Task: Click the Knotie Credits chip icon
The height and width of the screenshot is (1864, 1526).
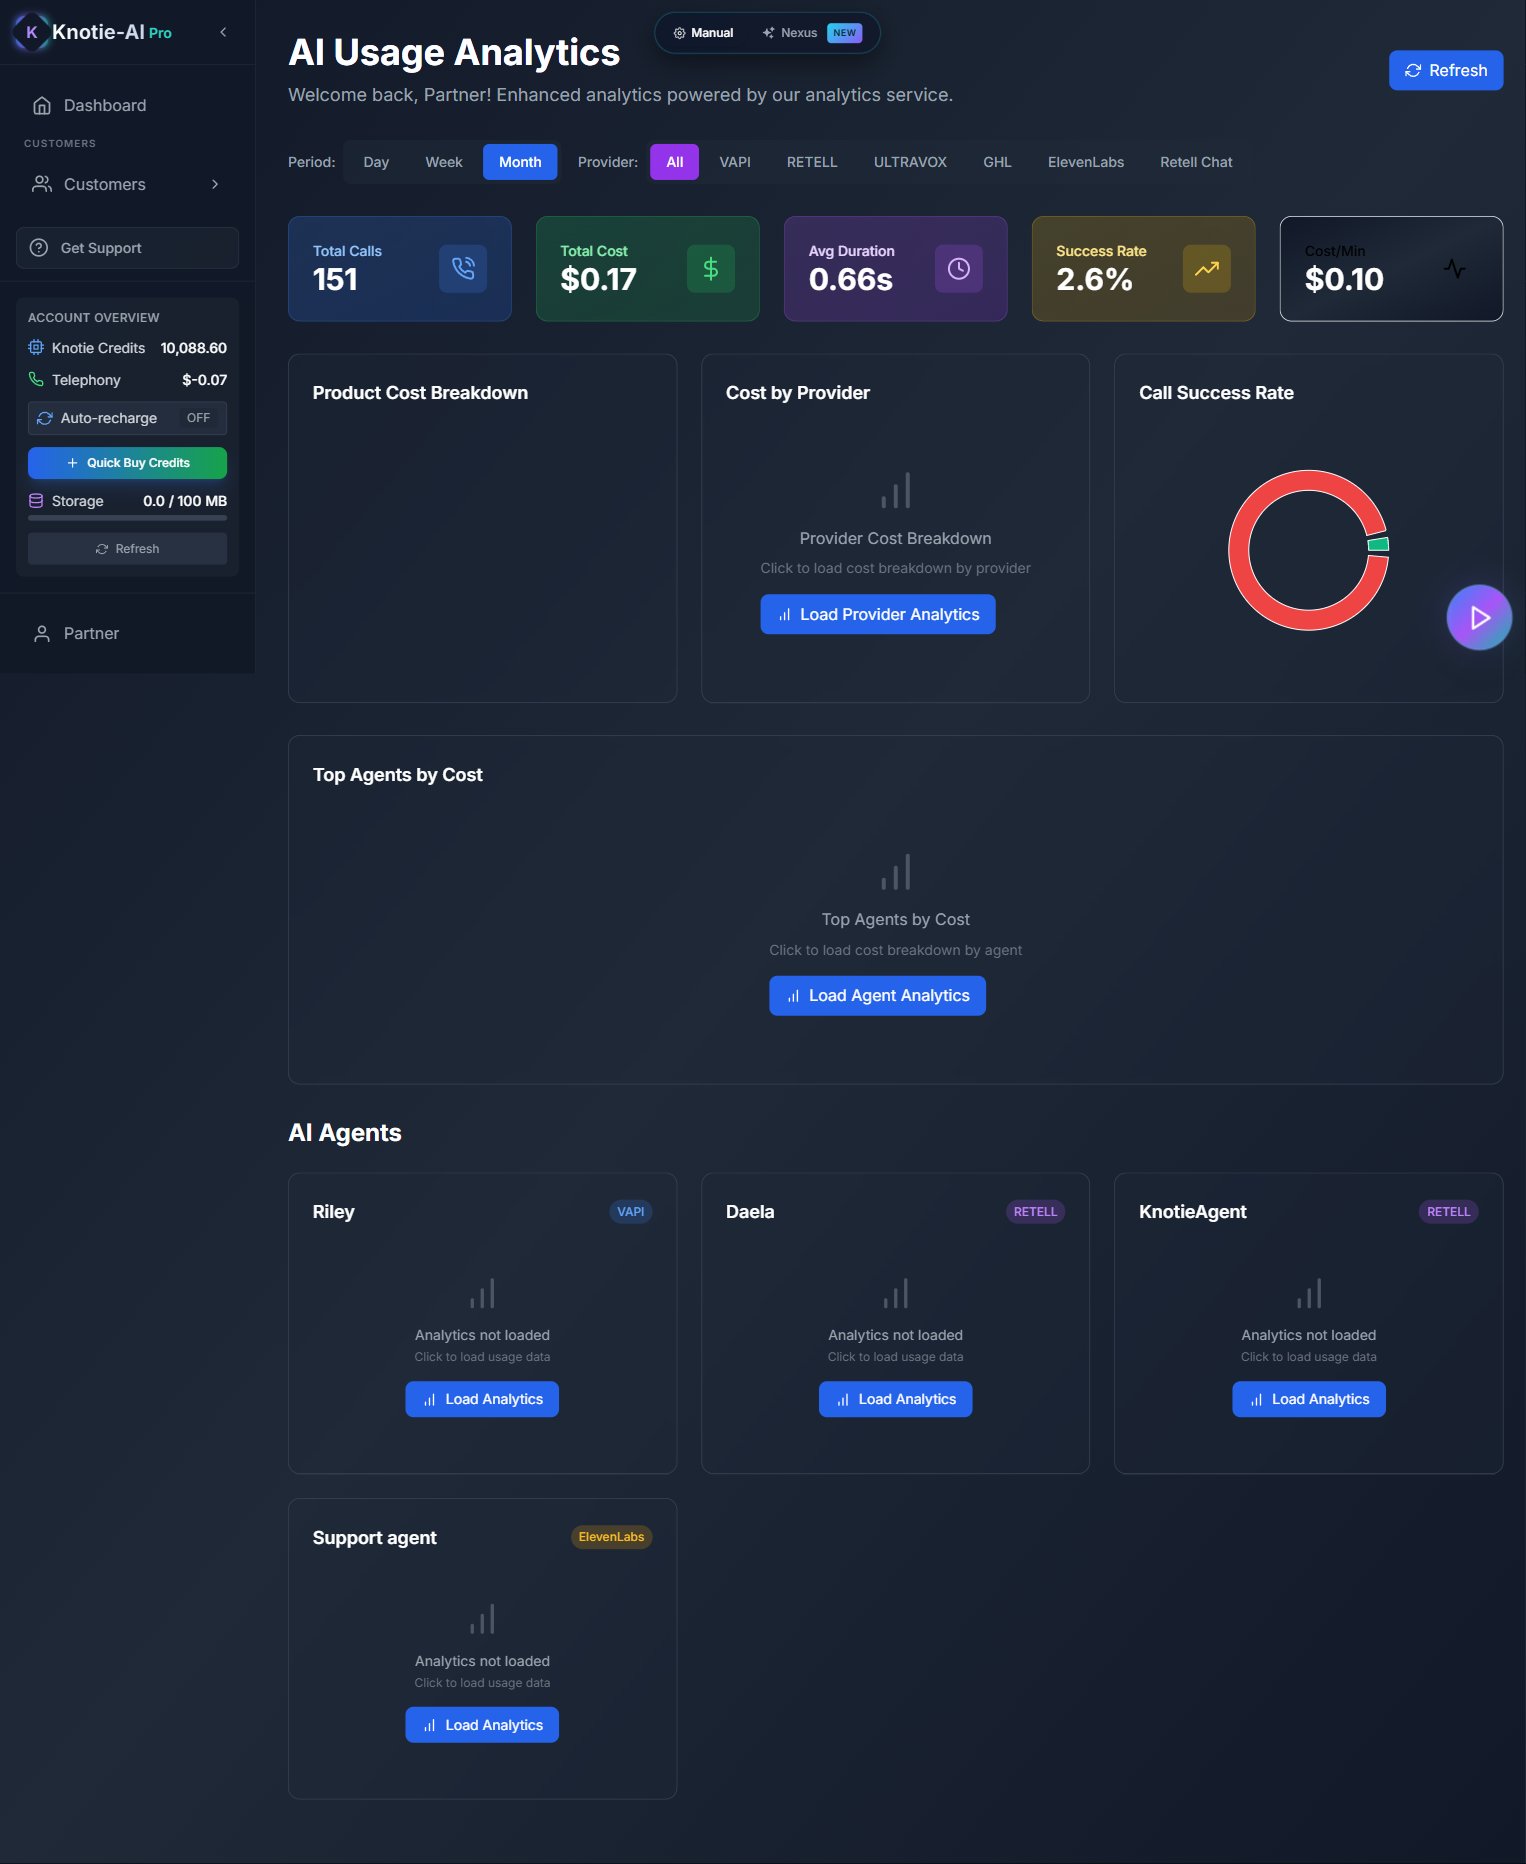Action: click(x=36, y=348)
